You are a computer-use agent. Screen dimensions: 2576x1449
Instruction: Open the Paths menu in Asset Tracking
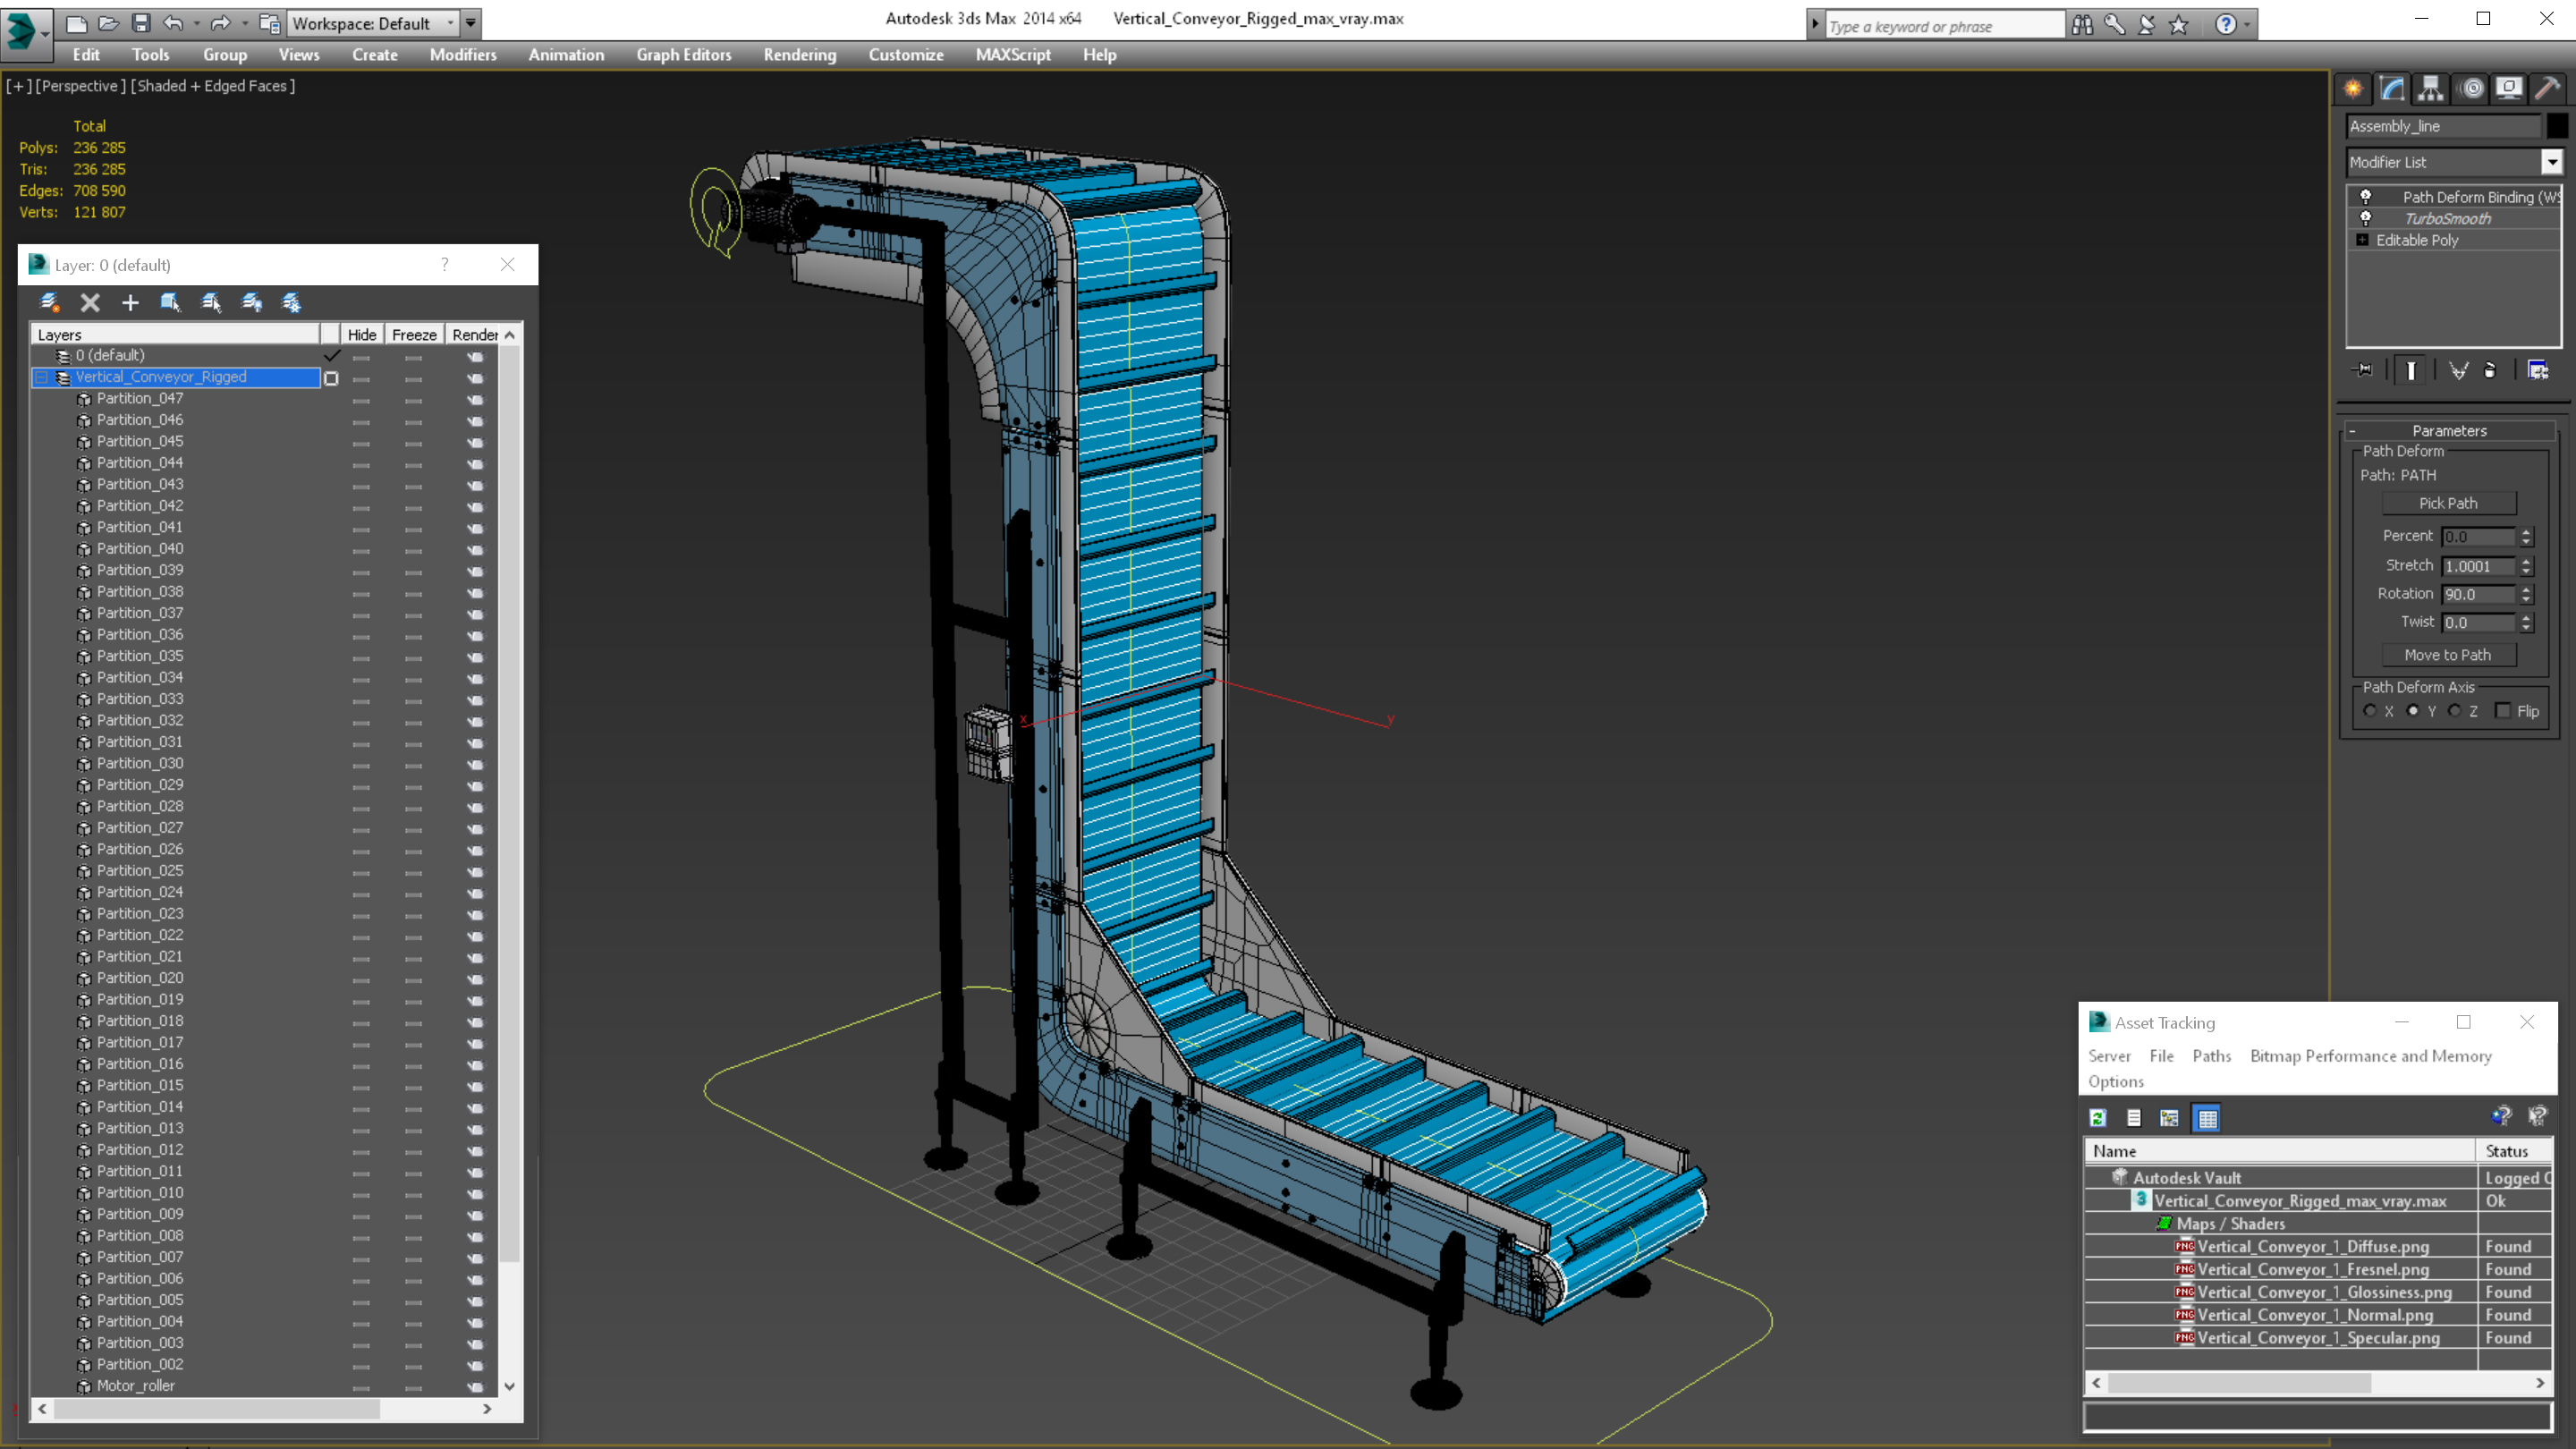pyautogui.click(x=2211, y=1056)
